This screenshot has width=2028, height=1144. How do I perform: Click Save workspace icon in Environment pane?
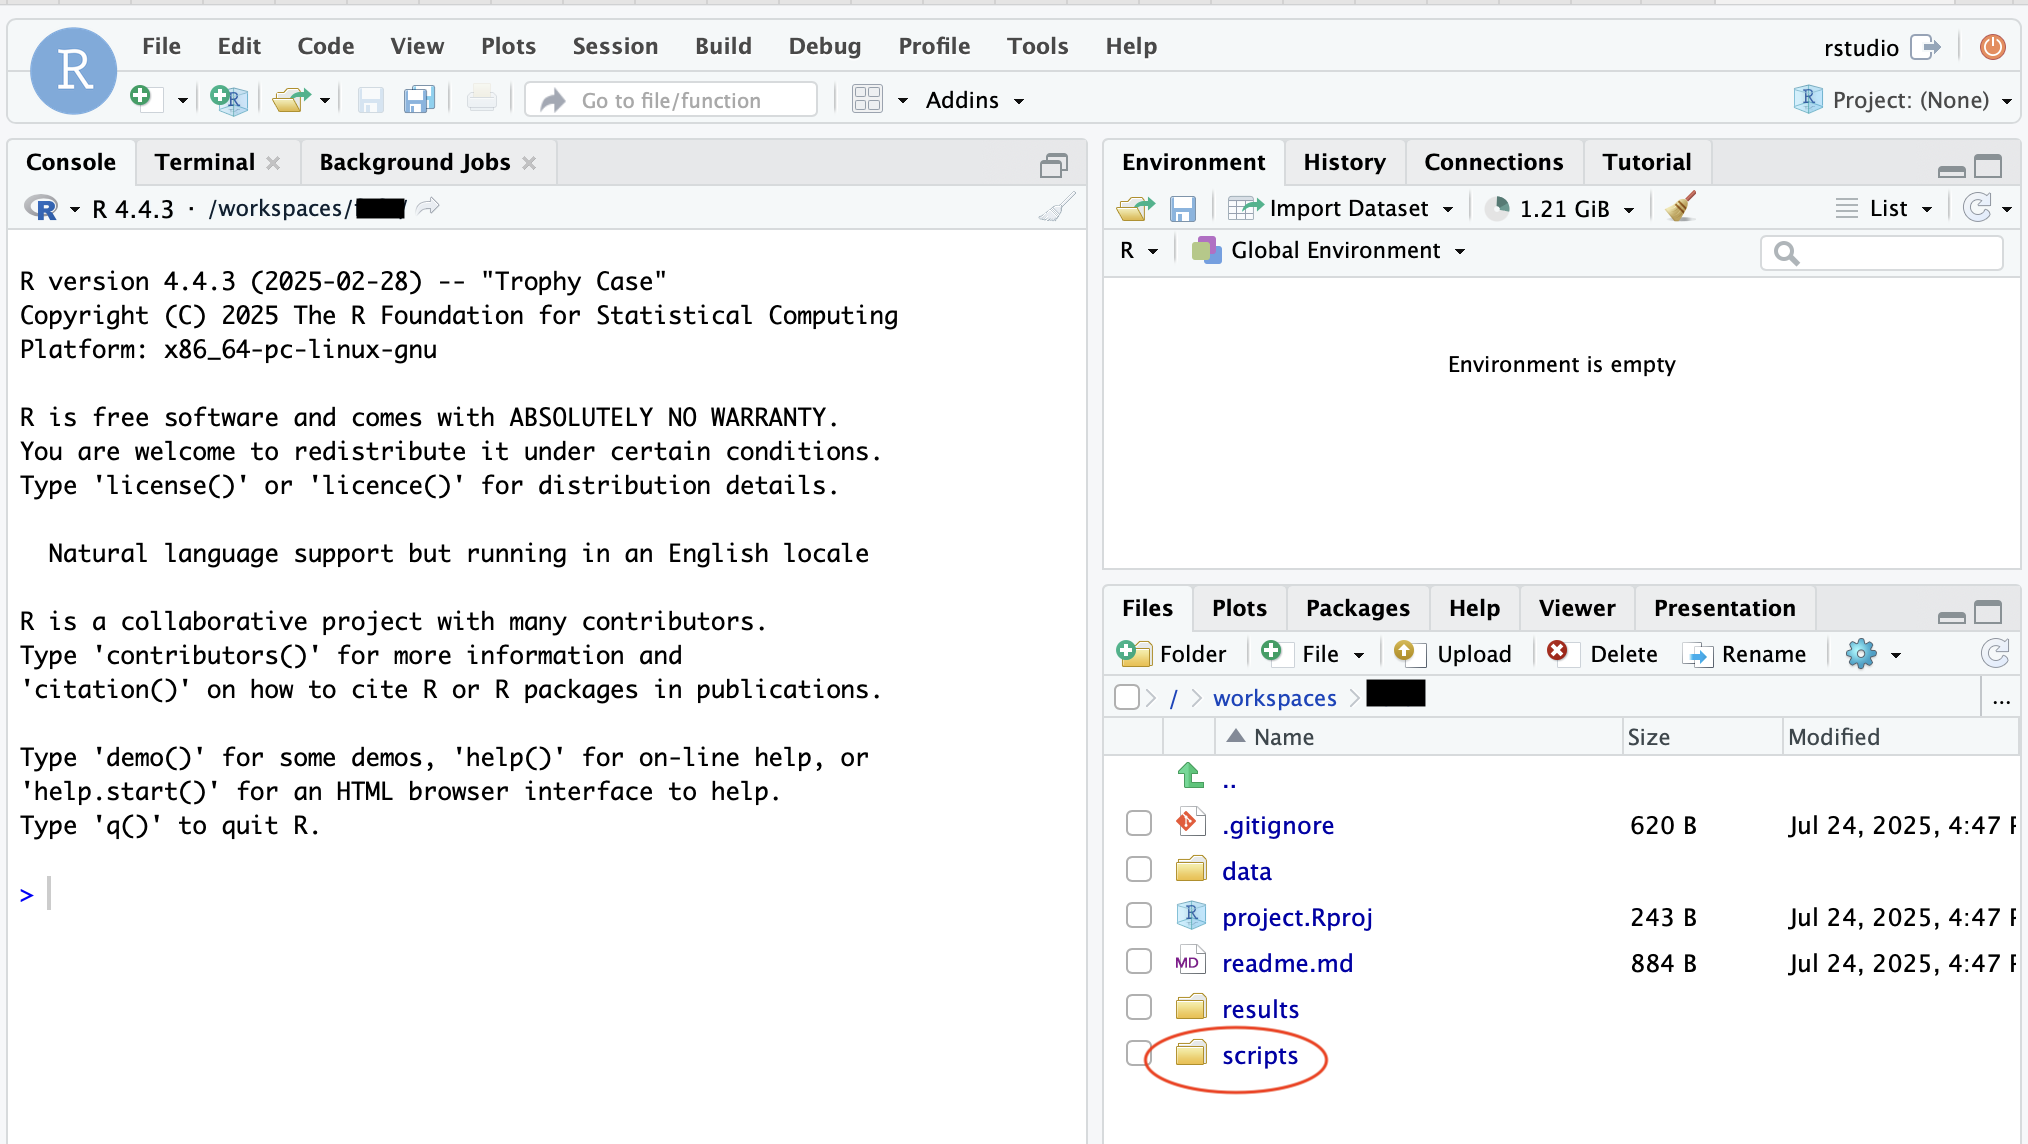click(1183, 208)
